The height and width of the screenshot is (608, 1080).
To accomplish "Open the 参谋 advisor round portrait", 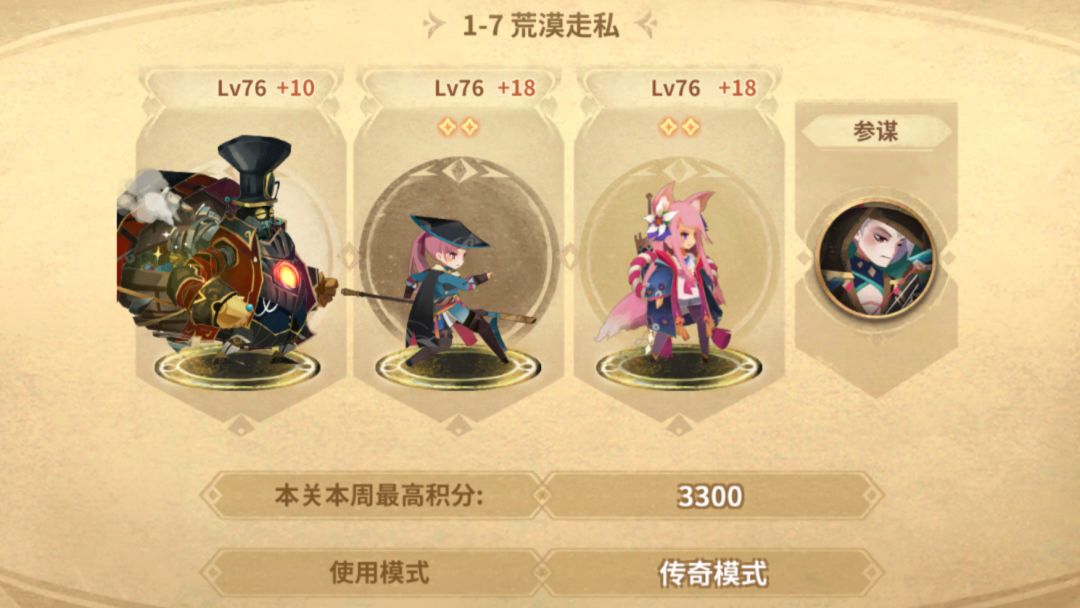I will click(x=875, y=260).
